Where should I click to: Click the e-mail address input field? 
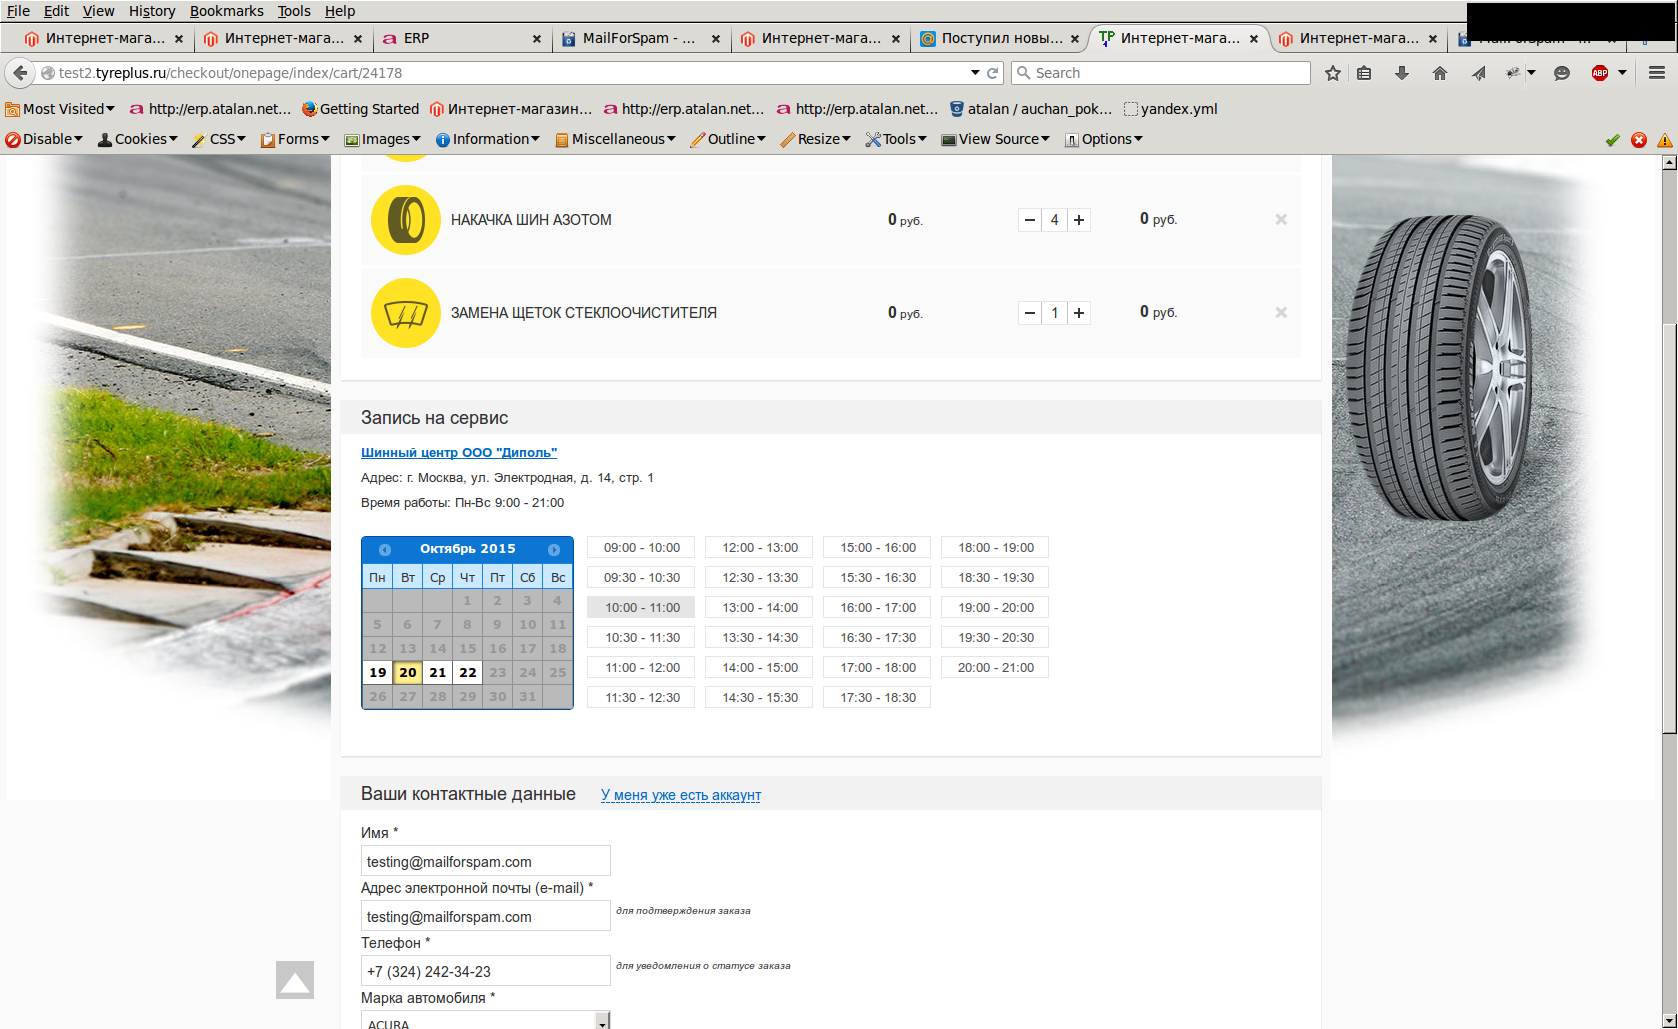[485, 916]
